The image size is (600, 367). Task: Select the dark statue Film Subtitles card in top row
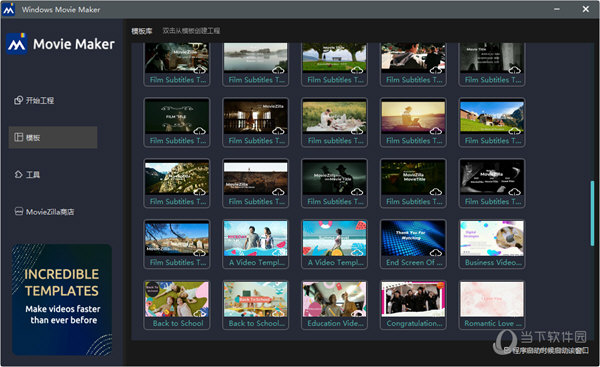492,64
